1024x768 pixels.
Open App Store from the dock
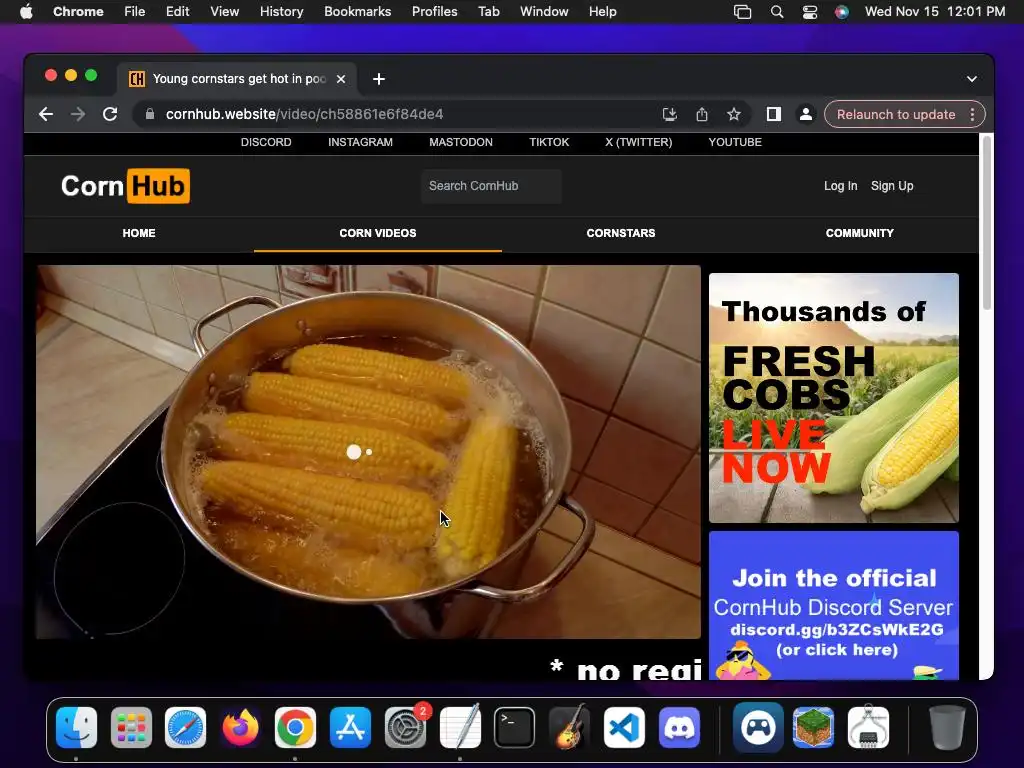[350, 728]
